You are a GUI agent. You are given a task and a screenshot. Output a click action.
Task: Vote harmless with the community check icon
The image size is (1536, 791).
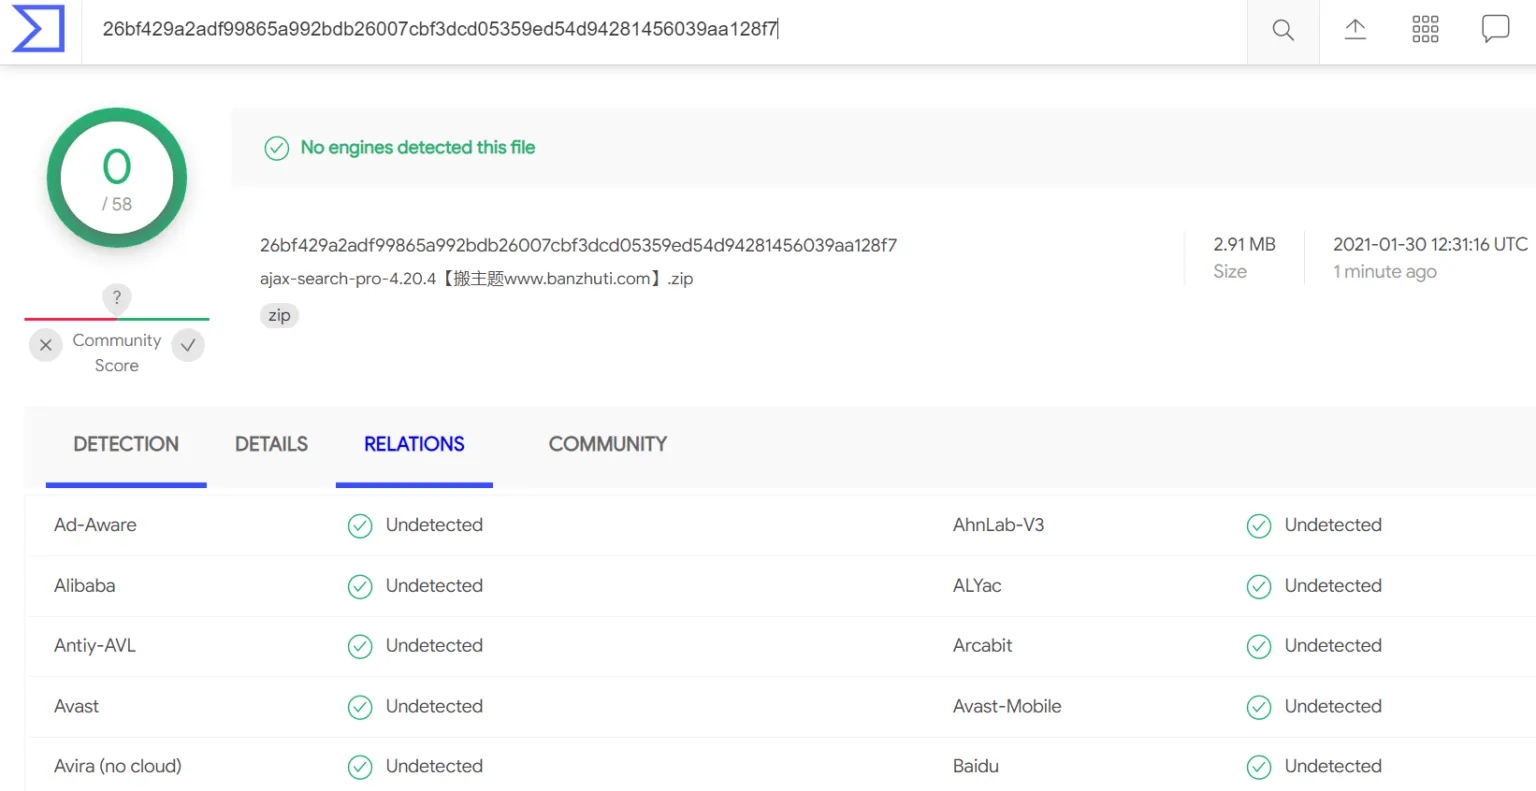(x=188, y=345)
